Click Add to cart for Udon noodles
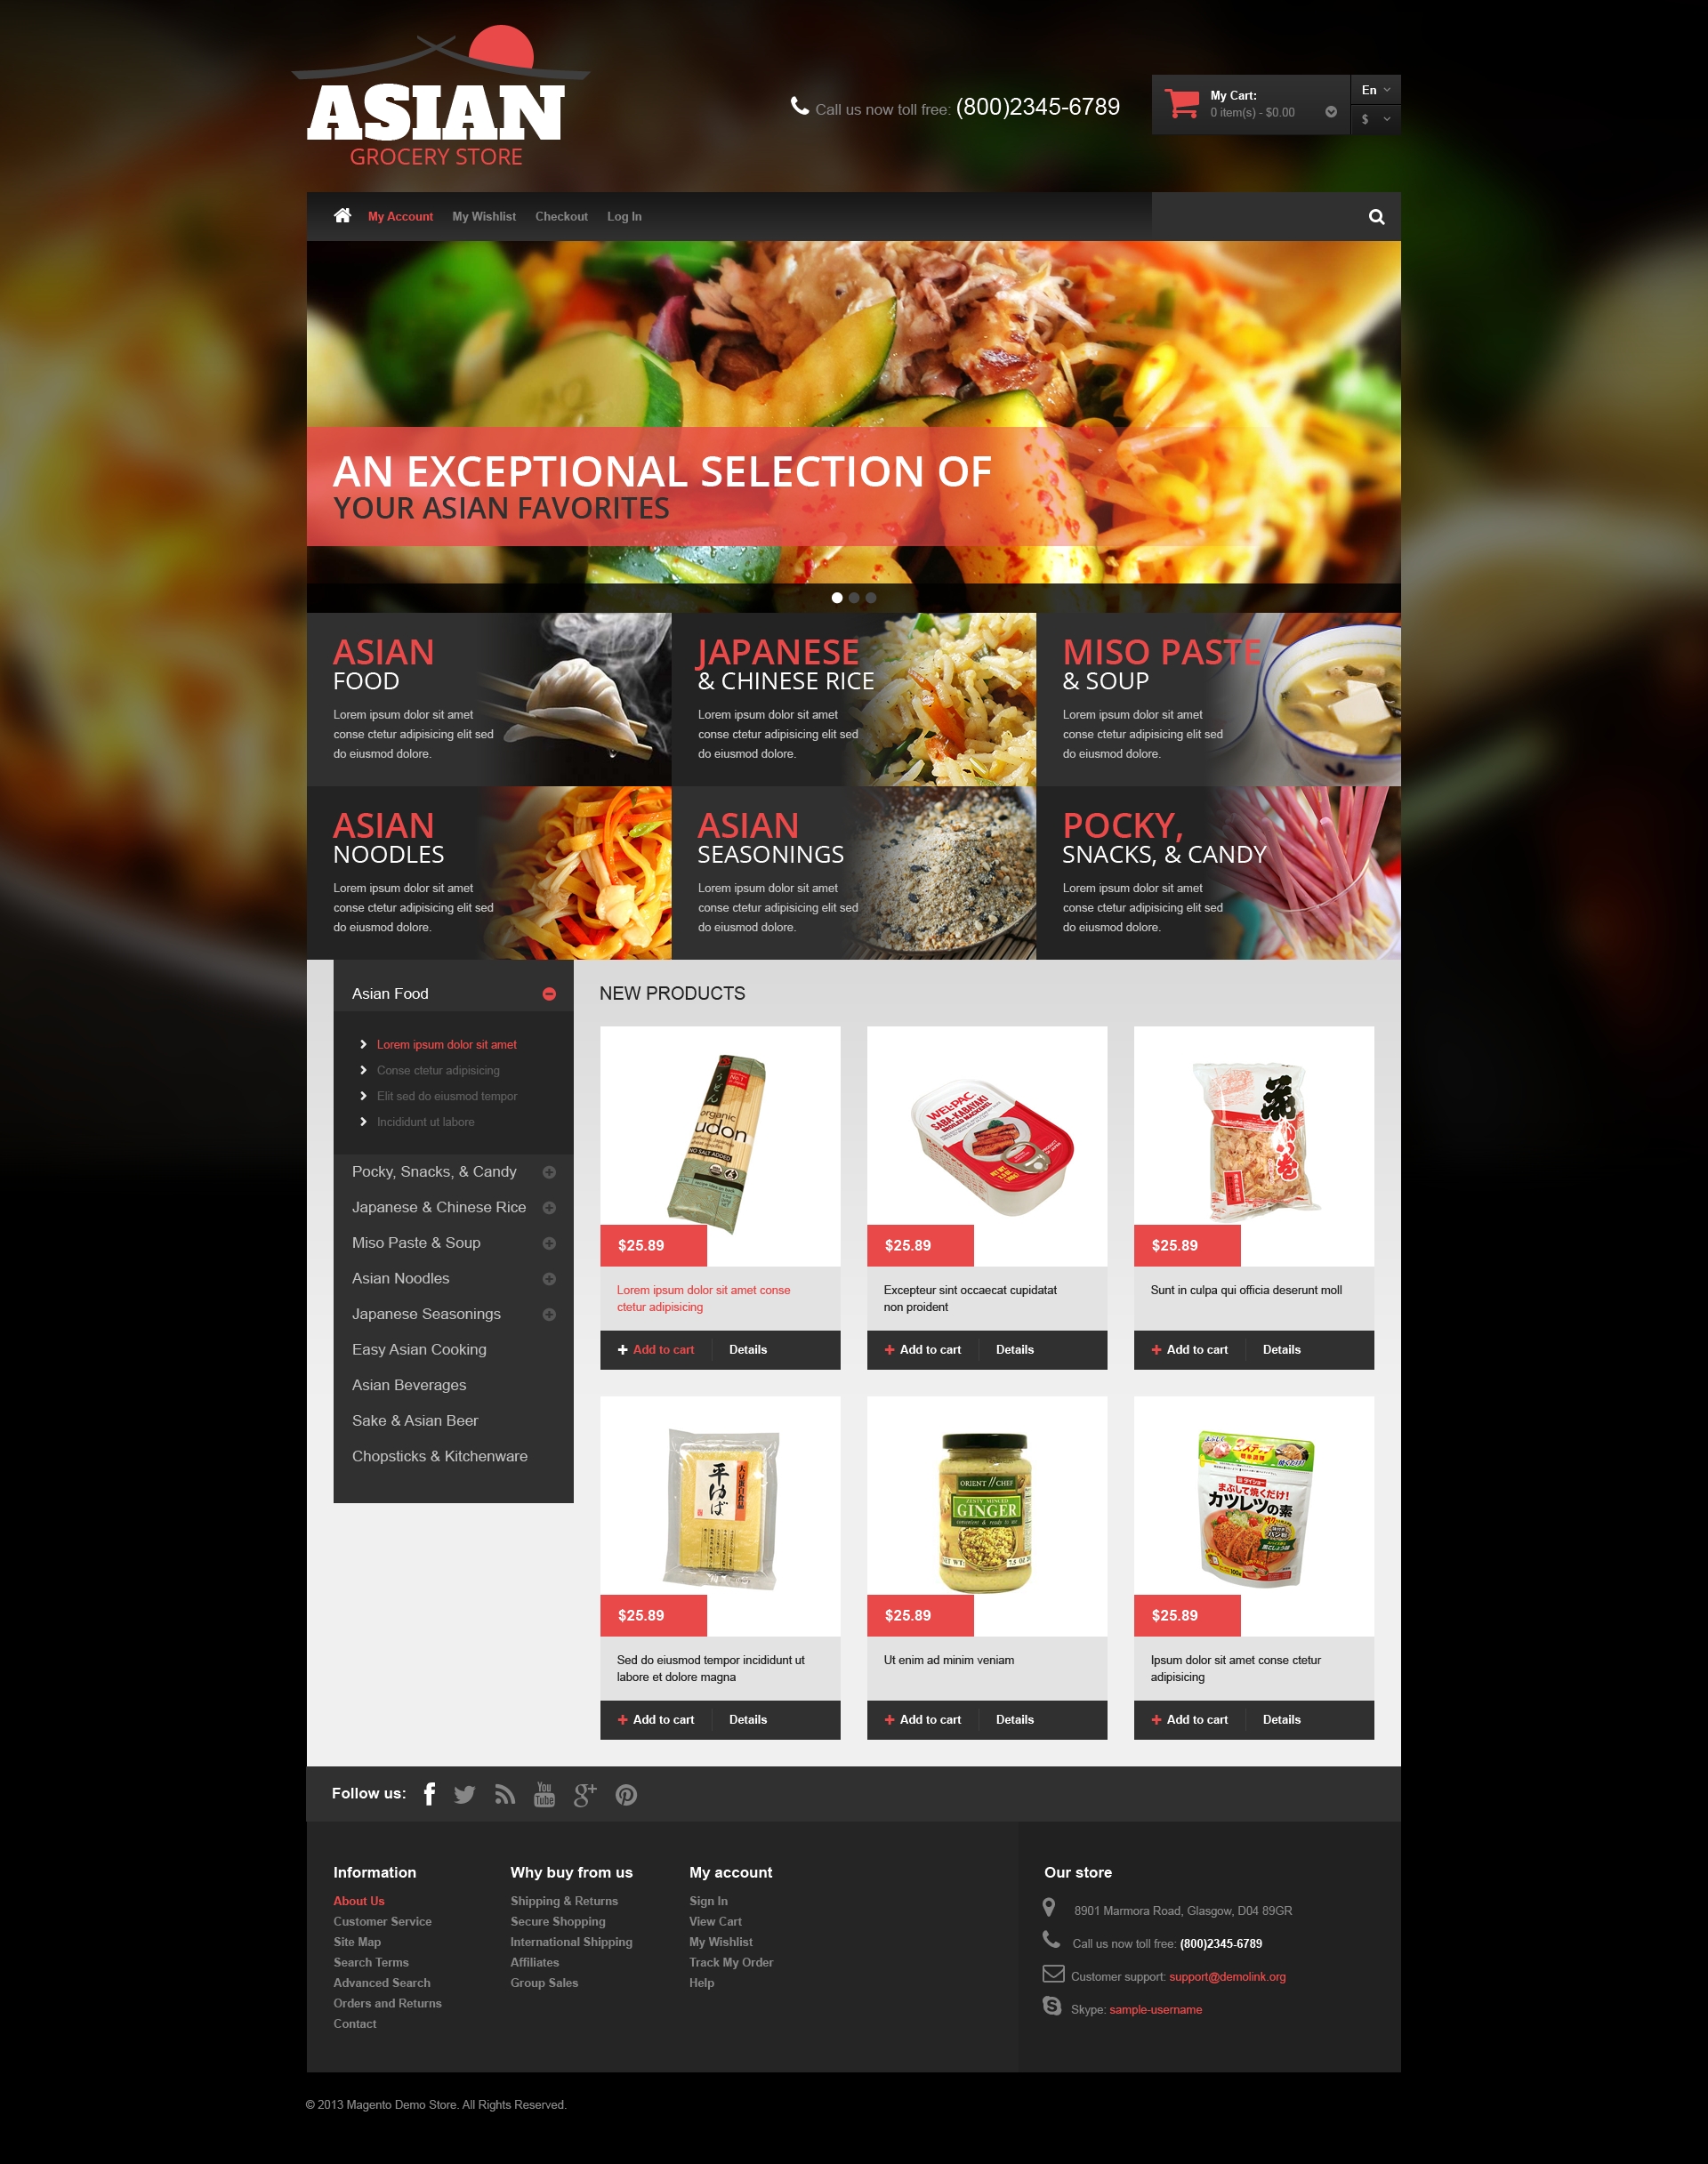 [663, 1353]
